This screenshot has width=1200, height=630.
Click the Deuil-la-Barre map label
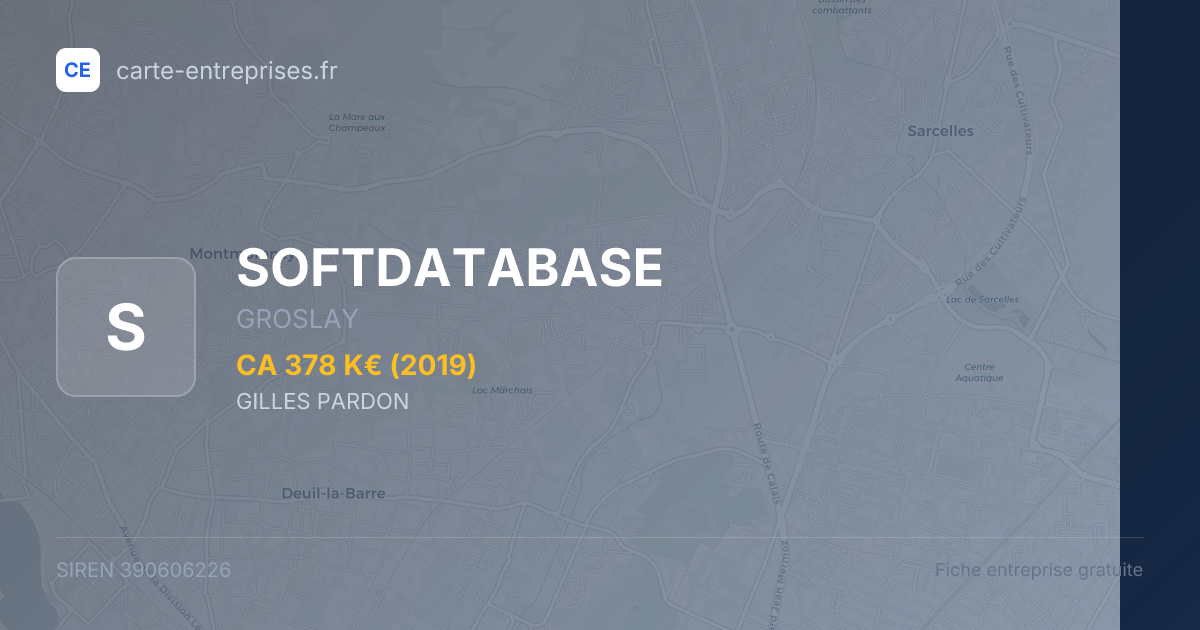click(333, 493)
